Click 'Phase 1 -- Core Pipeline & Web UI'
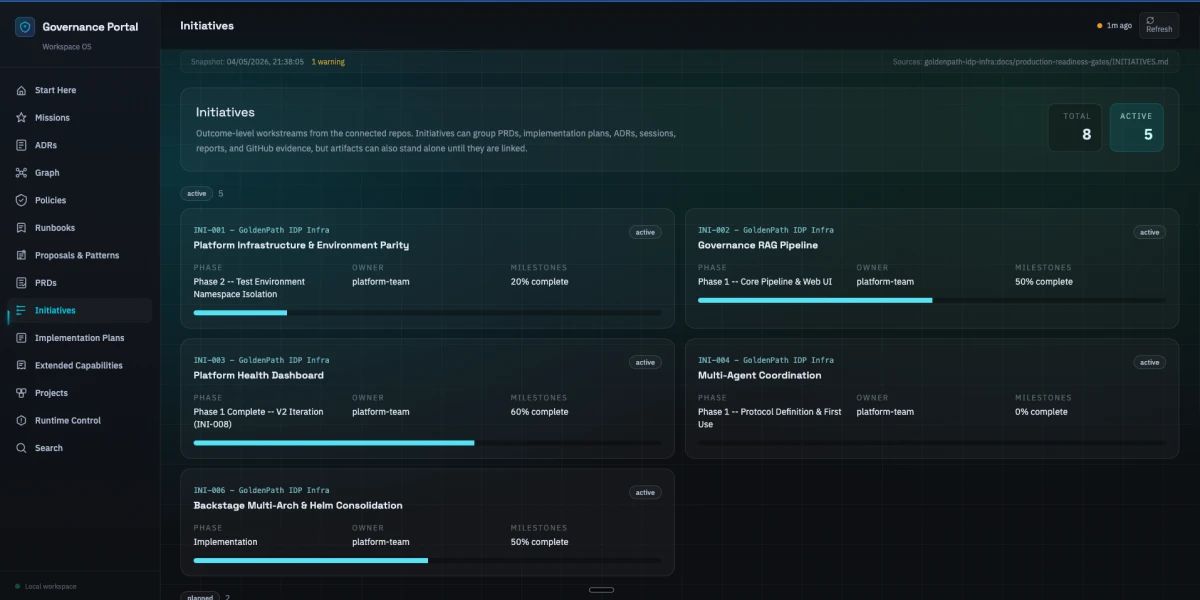The image size is (1200, 600). click(x=765, y=282)
